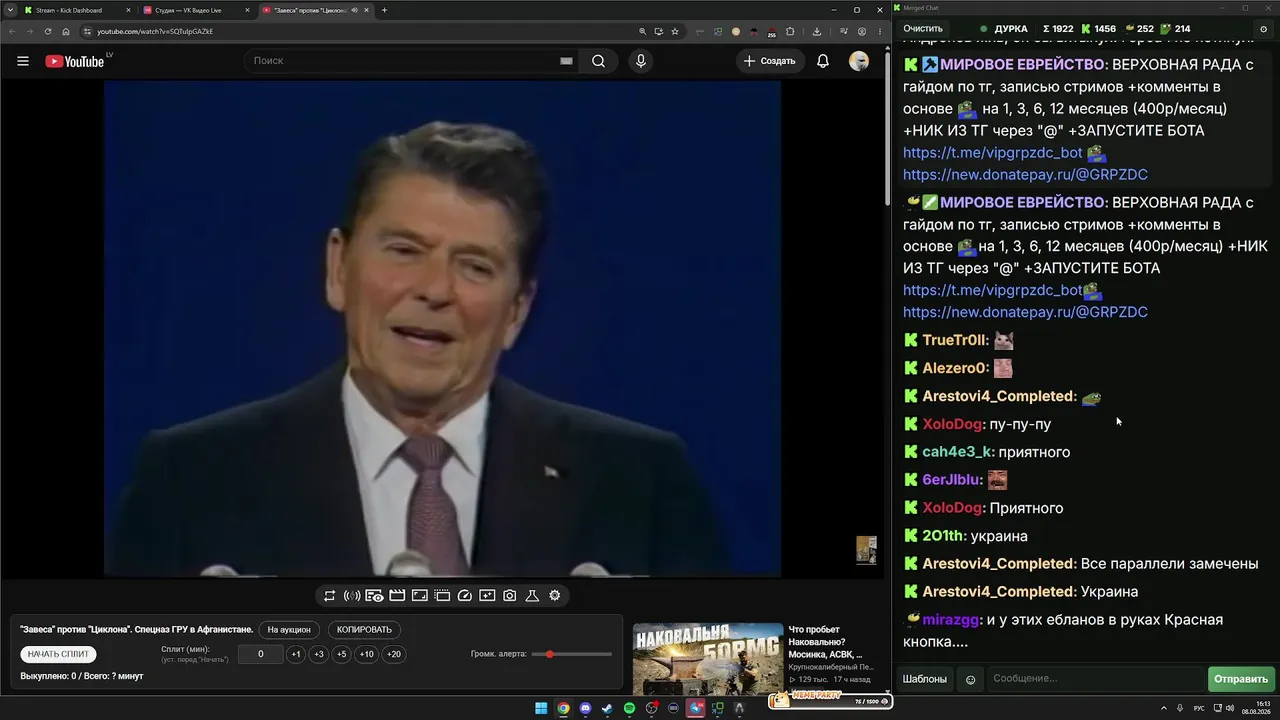This screenshot has width=1280, height=720.
Task: Close the Stream - Kick Dashboard tab
Action: [x=128, y=10]
